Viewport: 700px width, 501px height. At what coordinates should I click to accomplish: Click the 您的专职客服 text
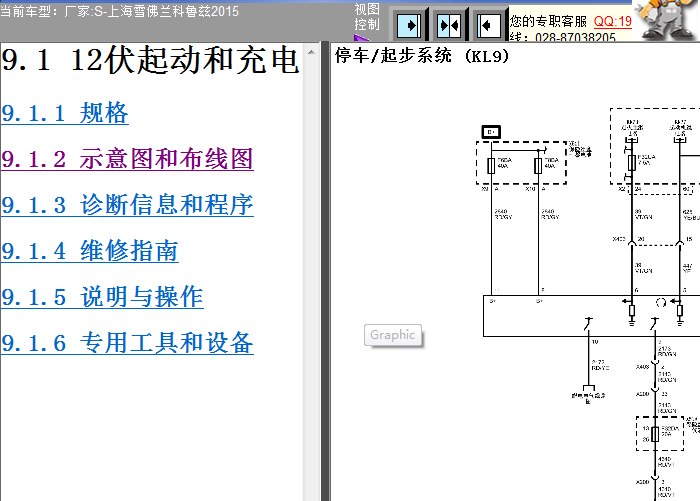pos(548,21)
